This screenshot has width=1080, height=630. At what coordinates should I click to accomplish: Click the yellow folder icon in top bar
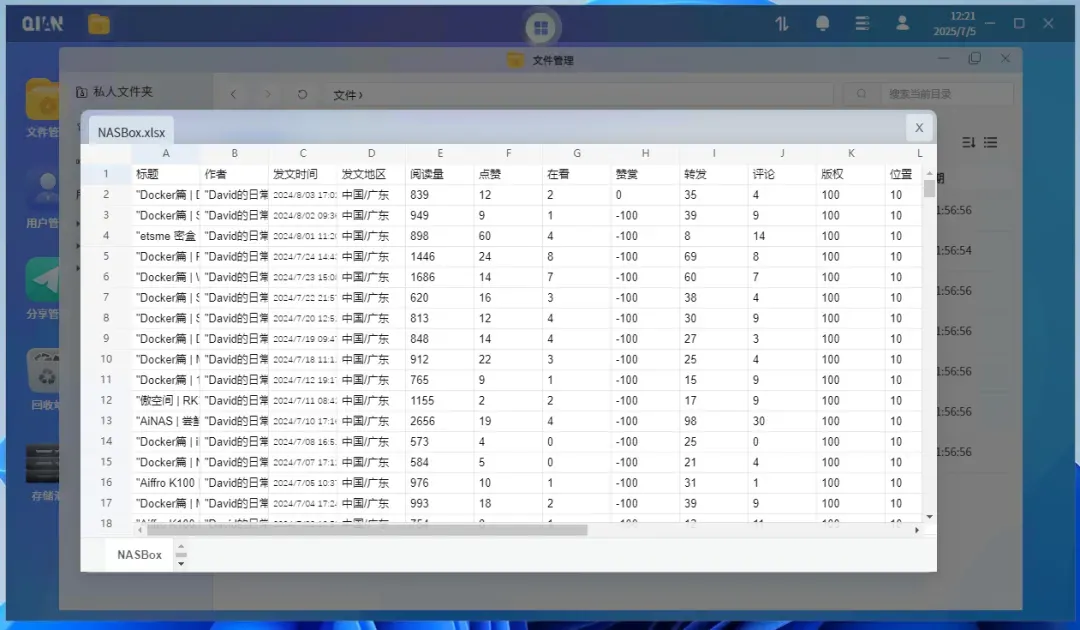point(98,24)
